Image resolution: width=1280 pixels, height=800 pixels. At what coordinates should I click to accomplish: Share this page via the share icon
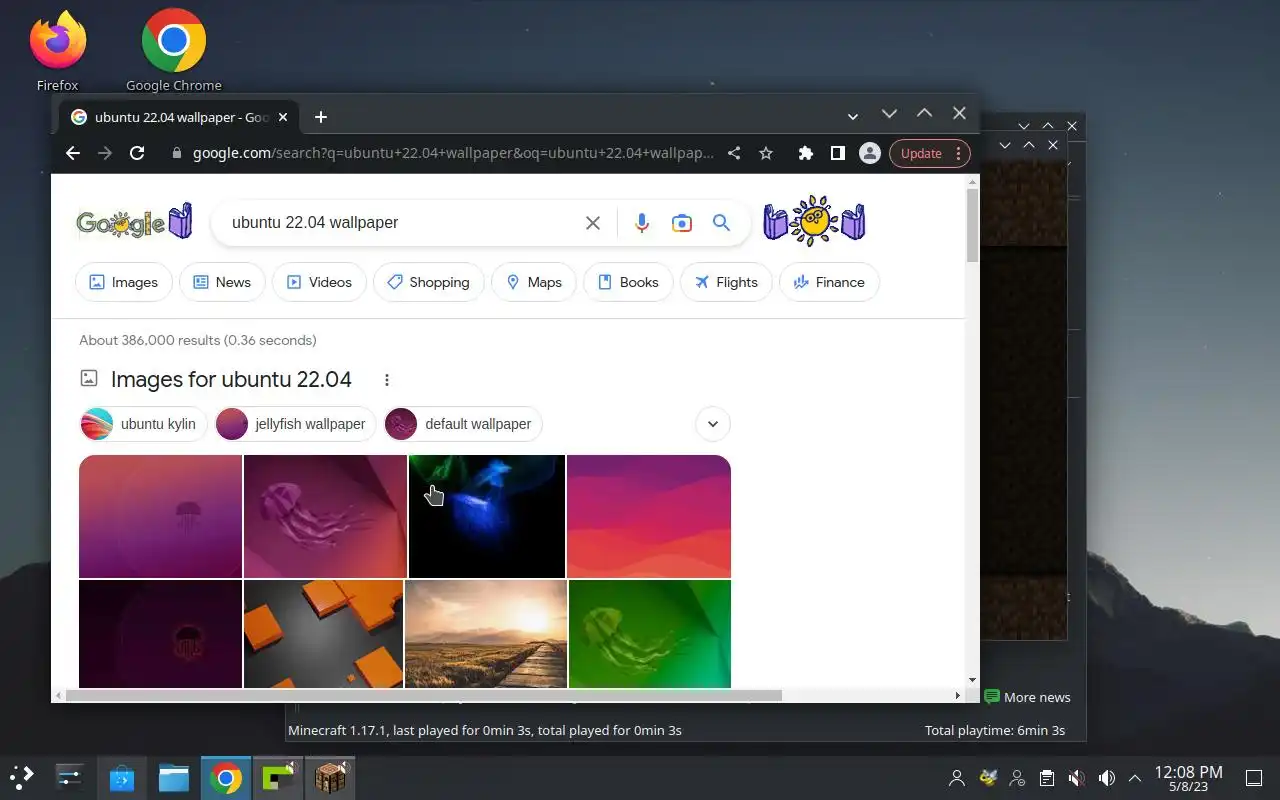pos(734,153)
